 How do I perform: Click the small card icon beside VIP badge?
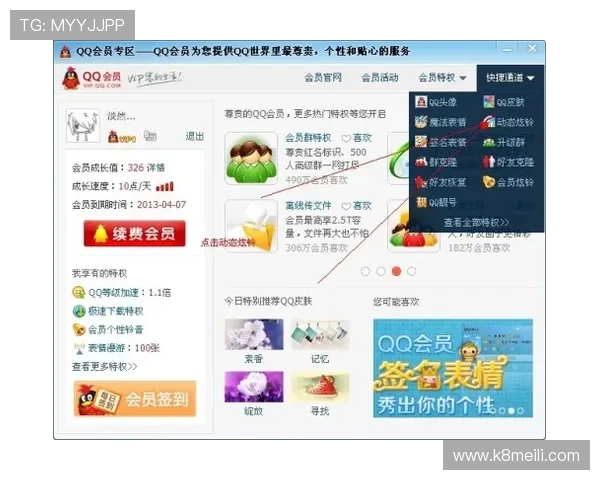150,136
